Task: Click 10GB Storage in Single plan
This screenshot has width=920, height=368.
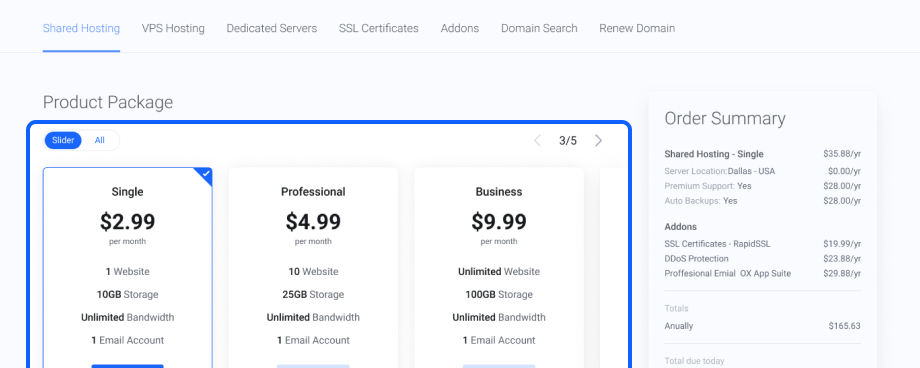Action: [127, 295]
